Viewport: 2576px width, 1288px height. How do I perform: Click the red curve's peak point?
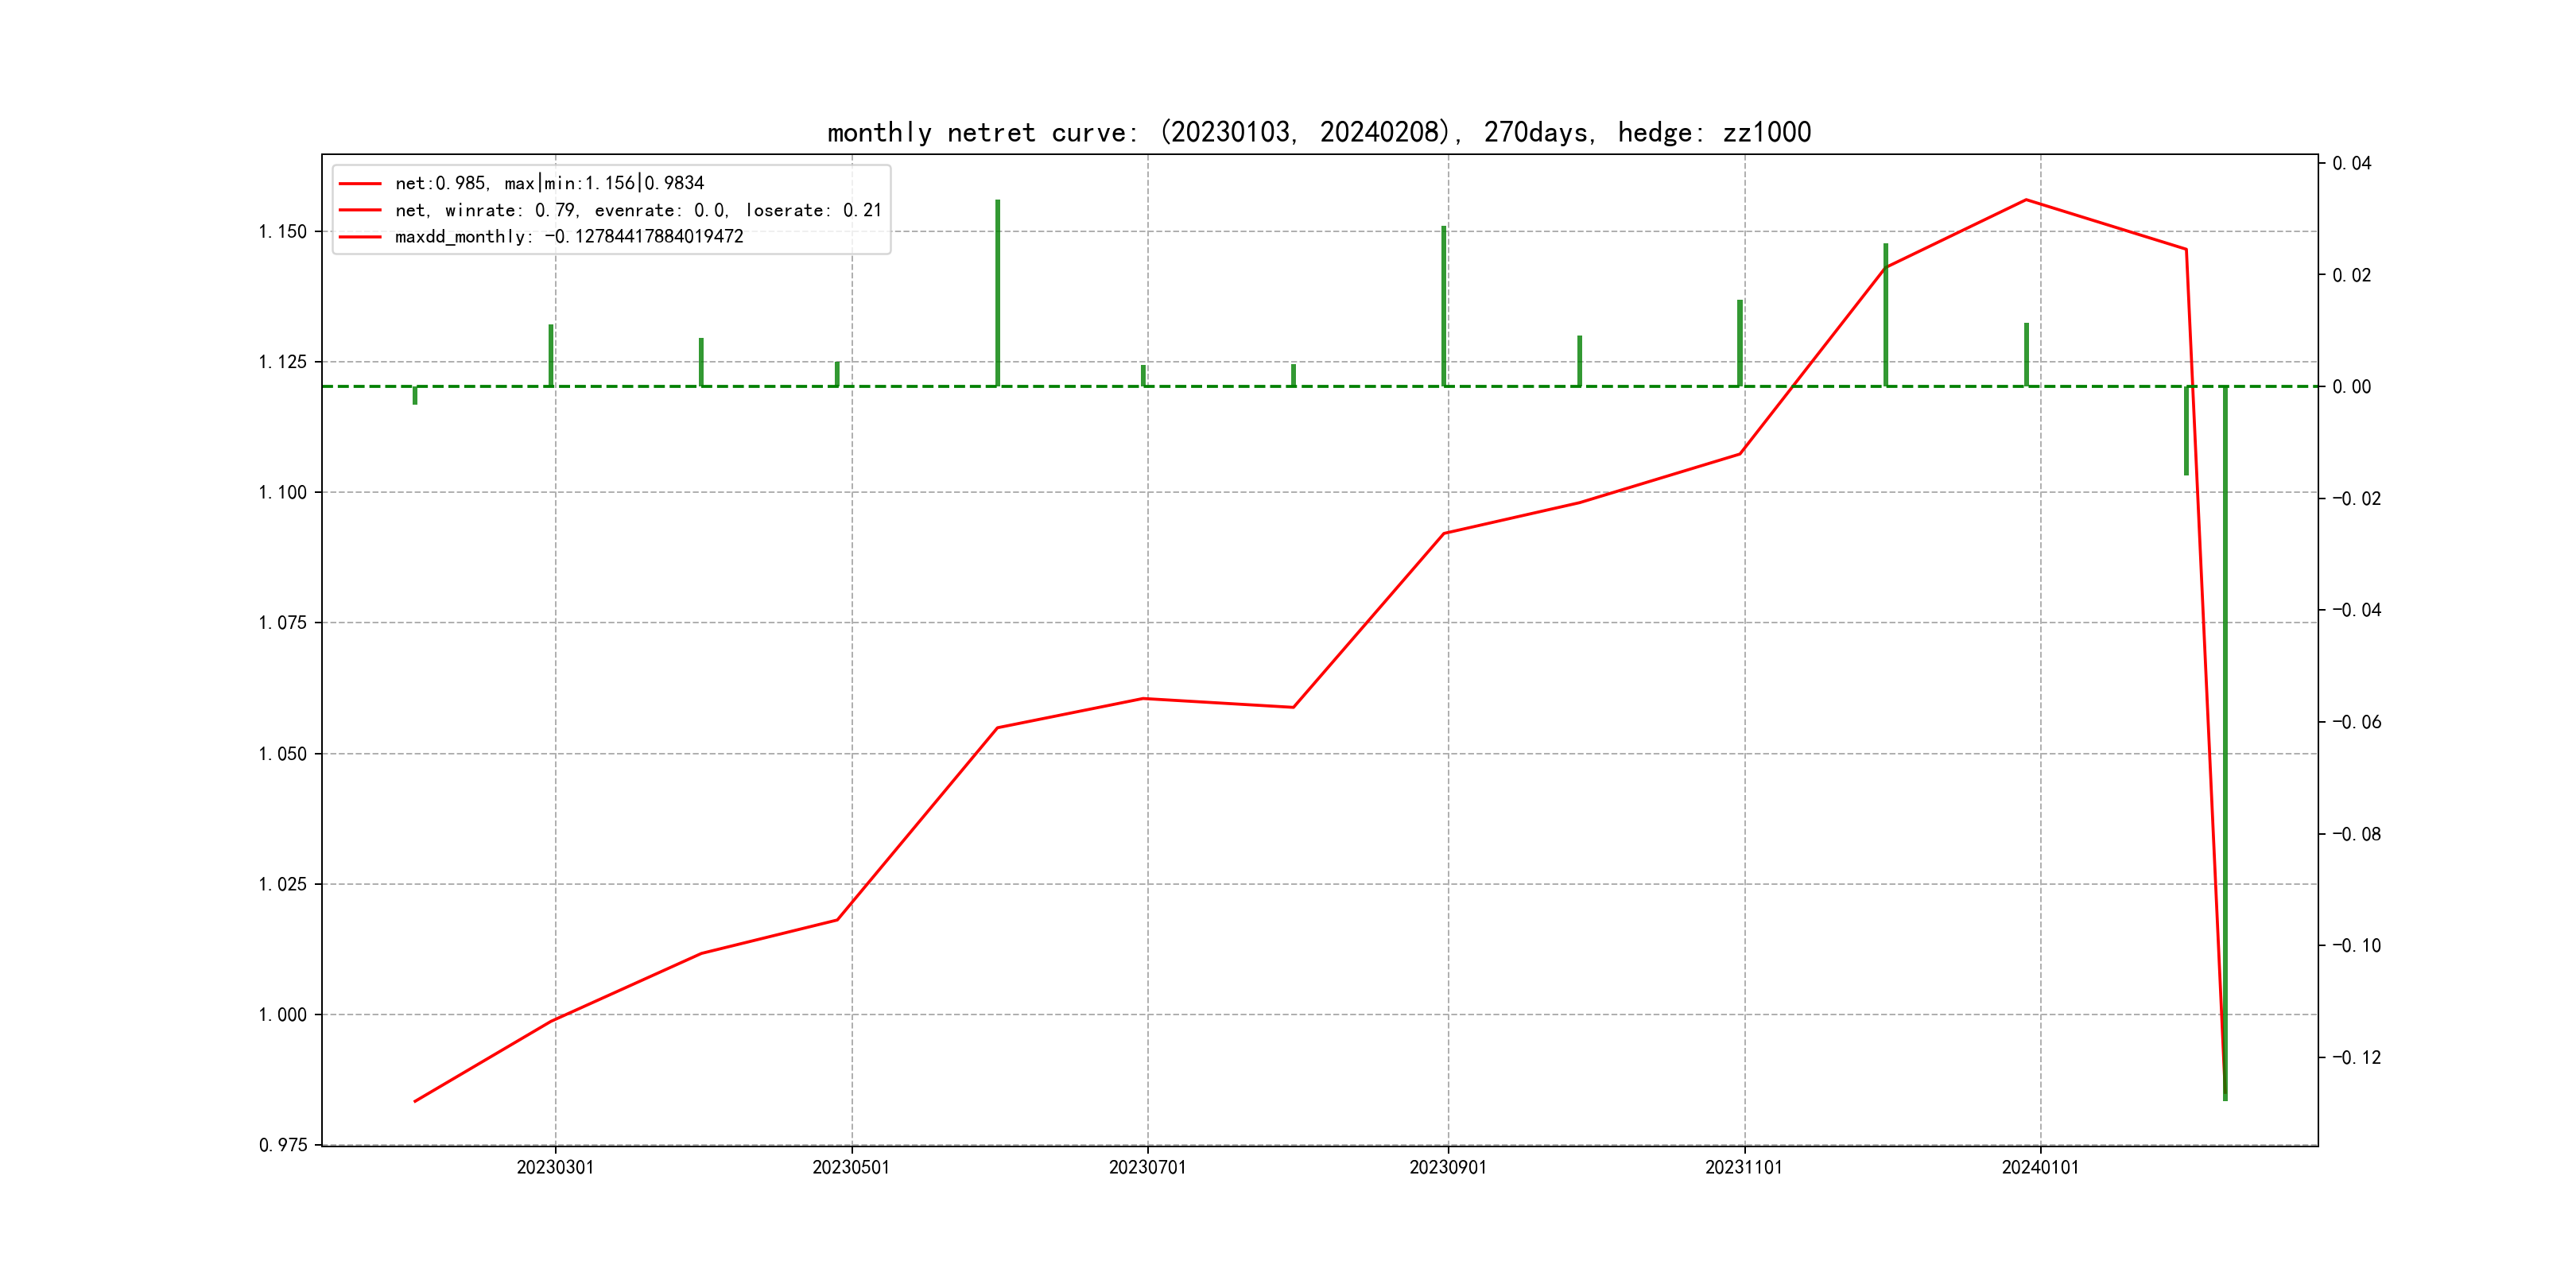click(x=2026, y=200)
